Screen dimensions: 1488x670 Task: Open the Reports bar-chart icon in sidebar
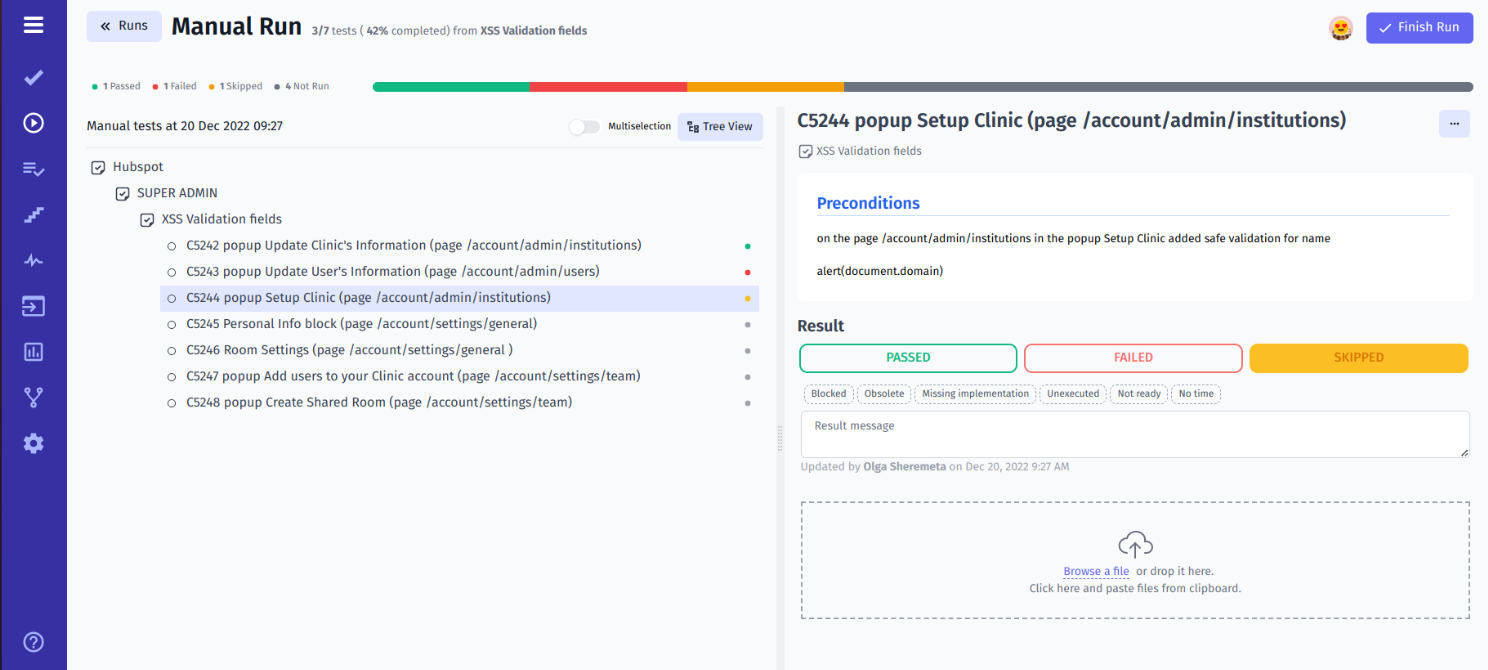33,351
